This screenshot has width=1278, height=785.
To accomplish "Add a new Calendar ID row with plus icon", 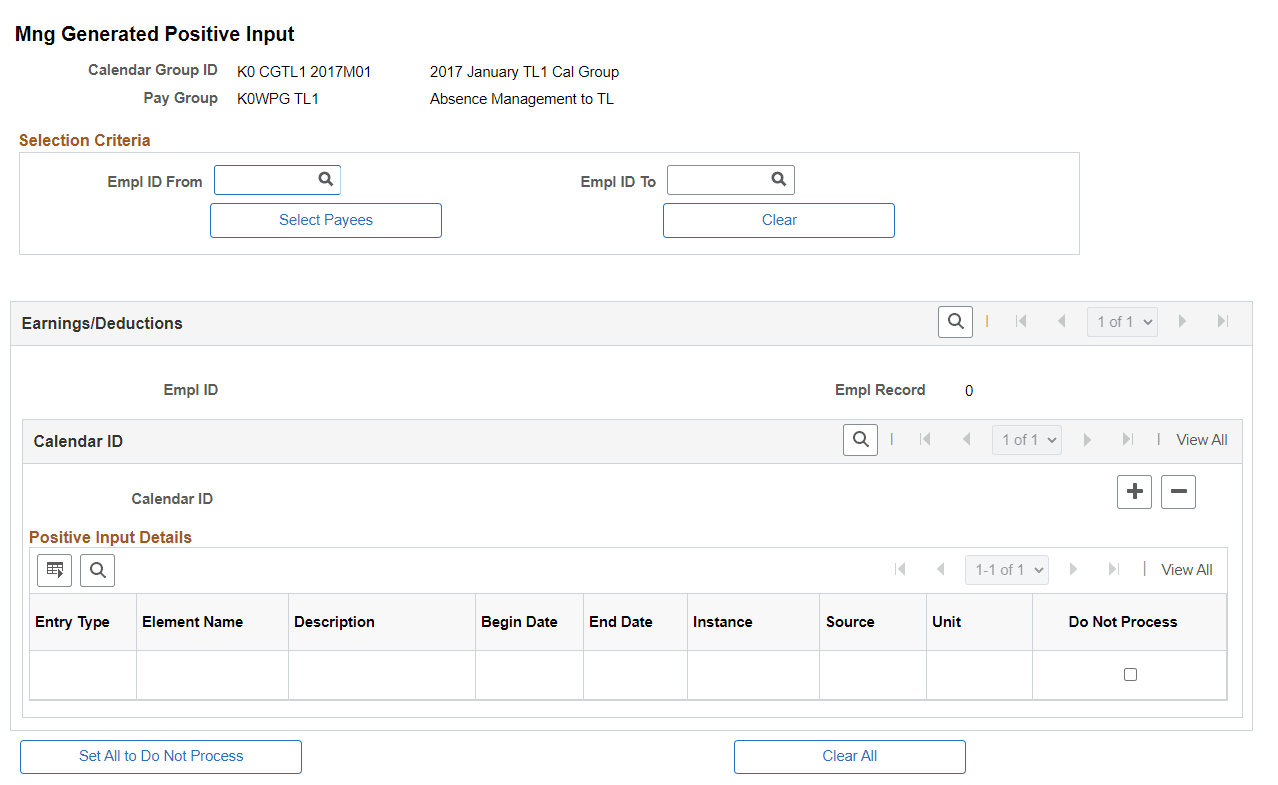I will point(1134,491).
